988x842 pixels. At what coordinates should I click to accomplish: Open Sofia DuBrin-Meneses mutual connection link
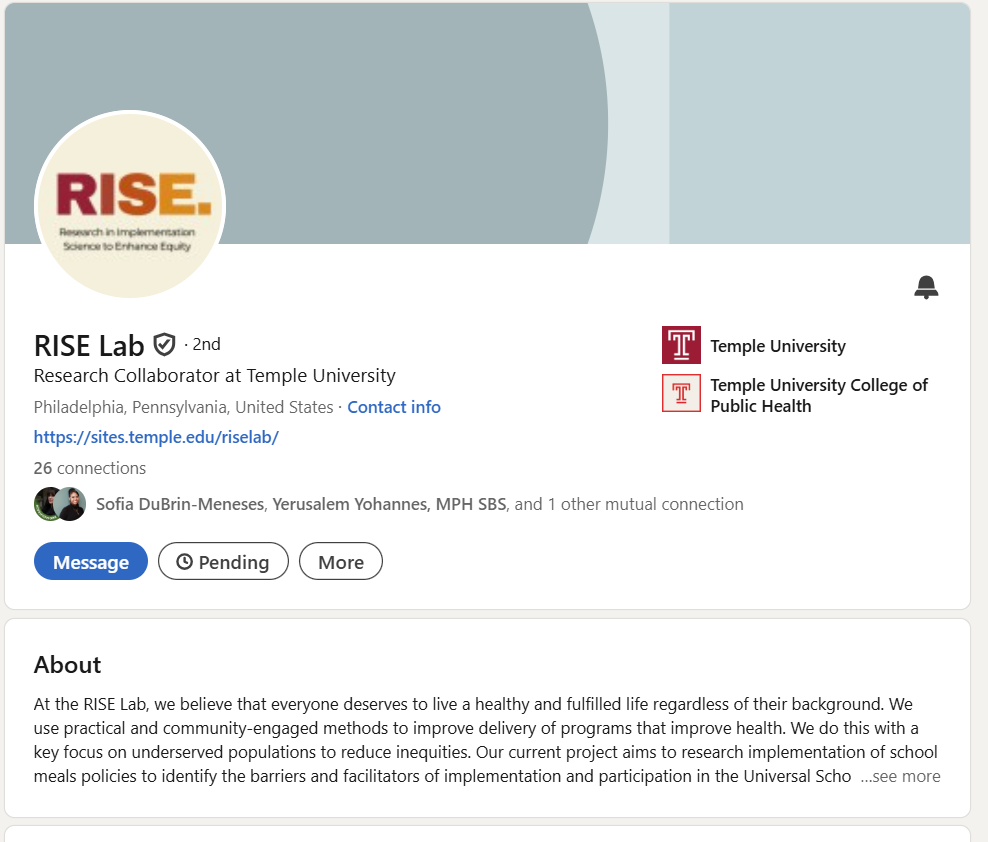pos(182,504)
